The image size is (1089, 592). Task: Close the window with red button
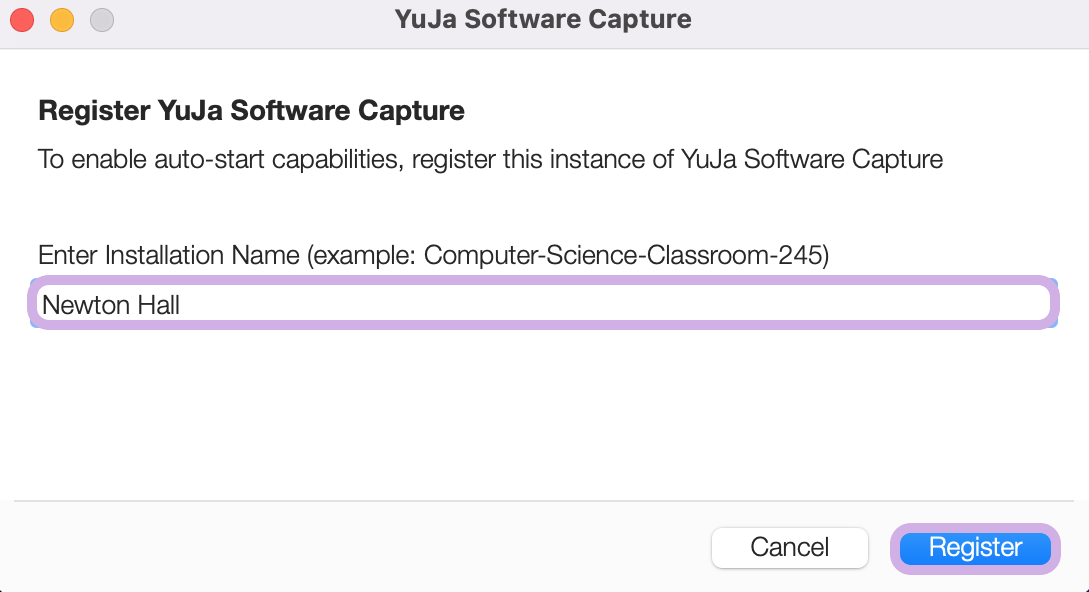(x=22, y=19)
